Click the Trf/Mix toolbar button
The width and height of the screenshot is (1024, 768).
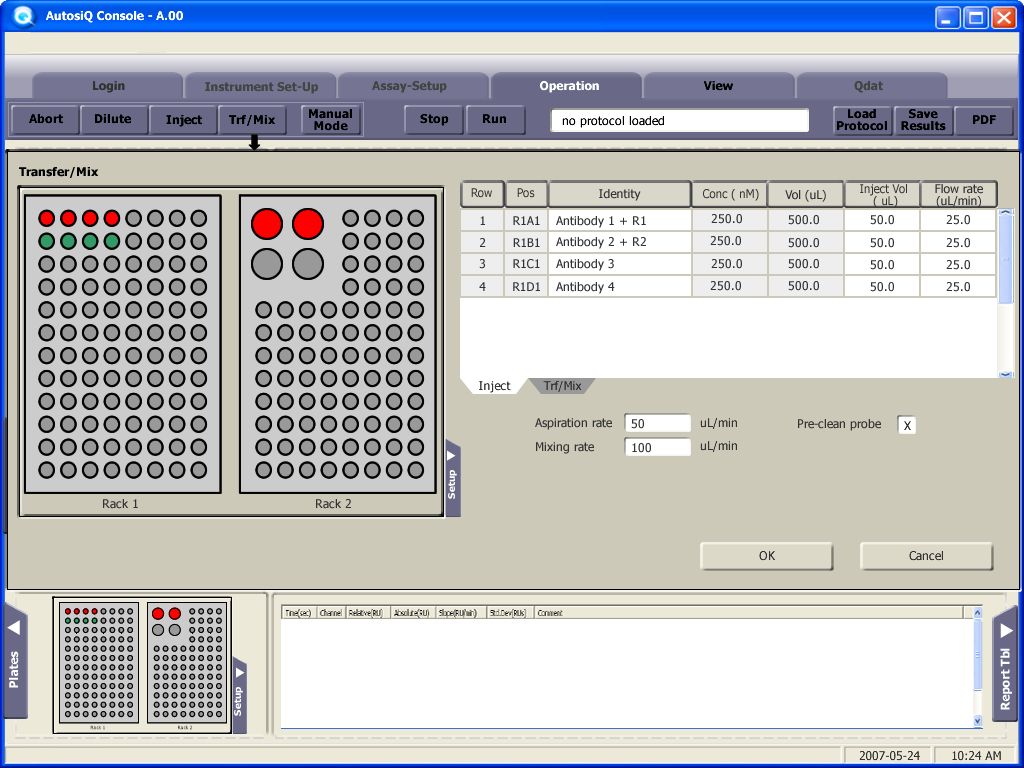(252, 120)
